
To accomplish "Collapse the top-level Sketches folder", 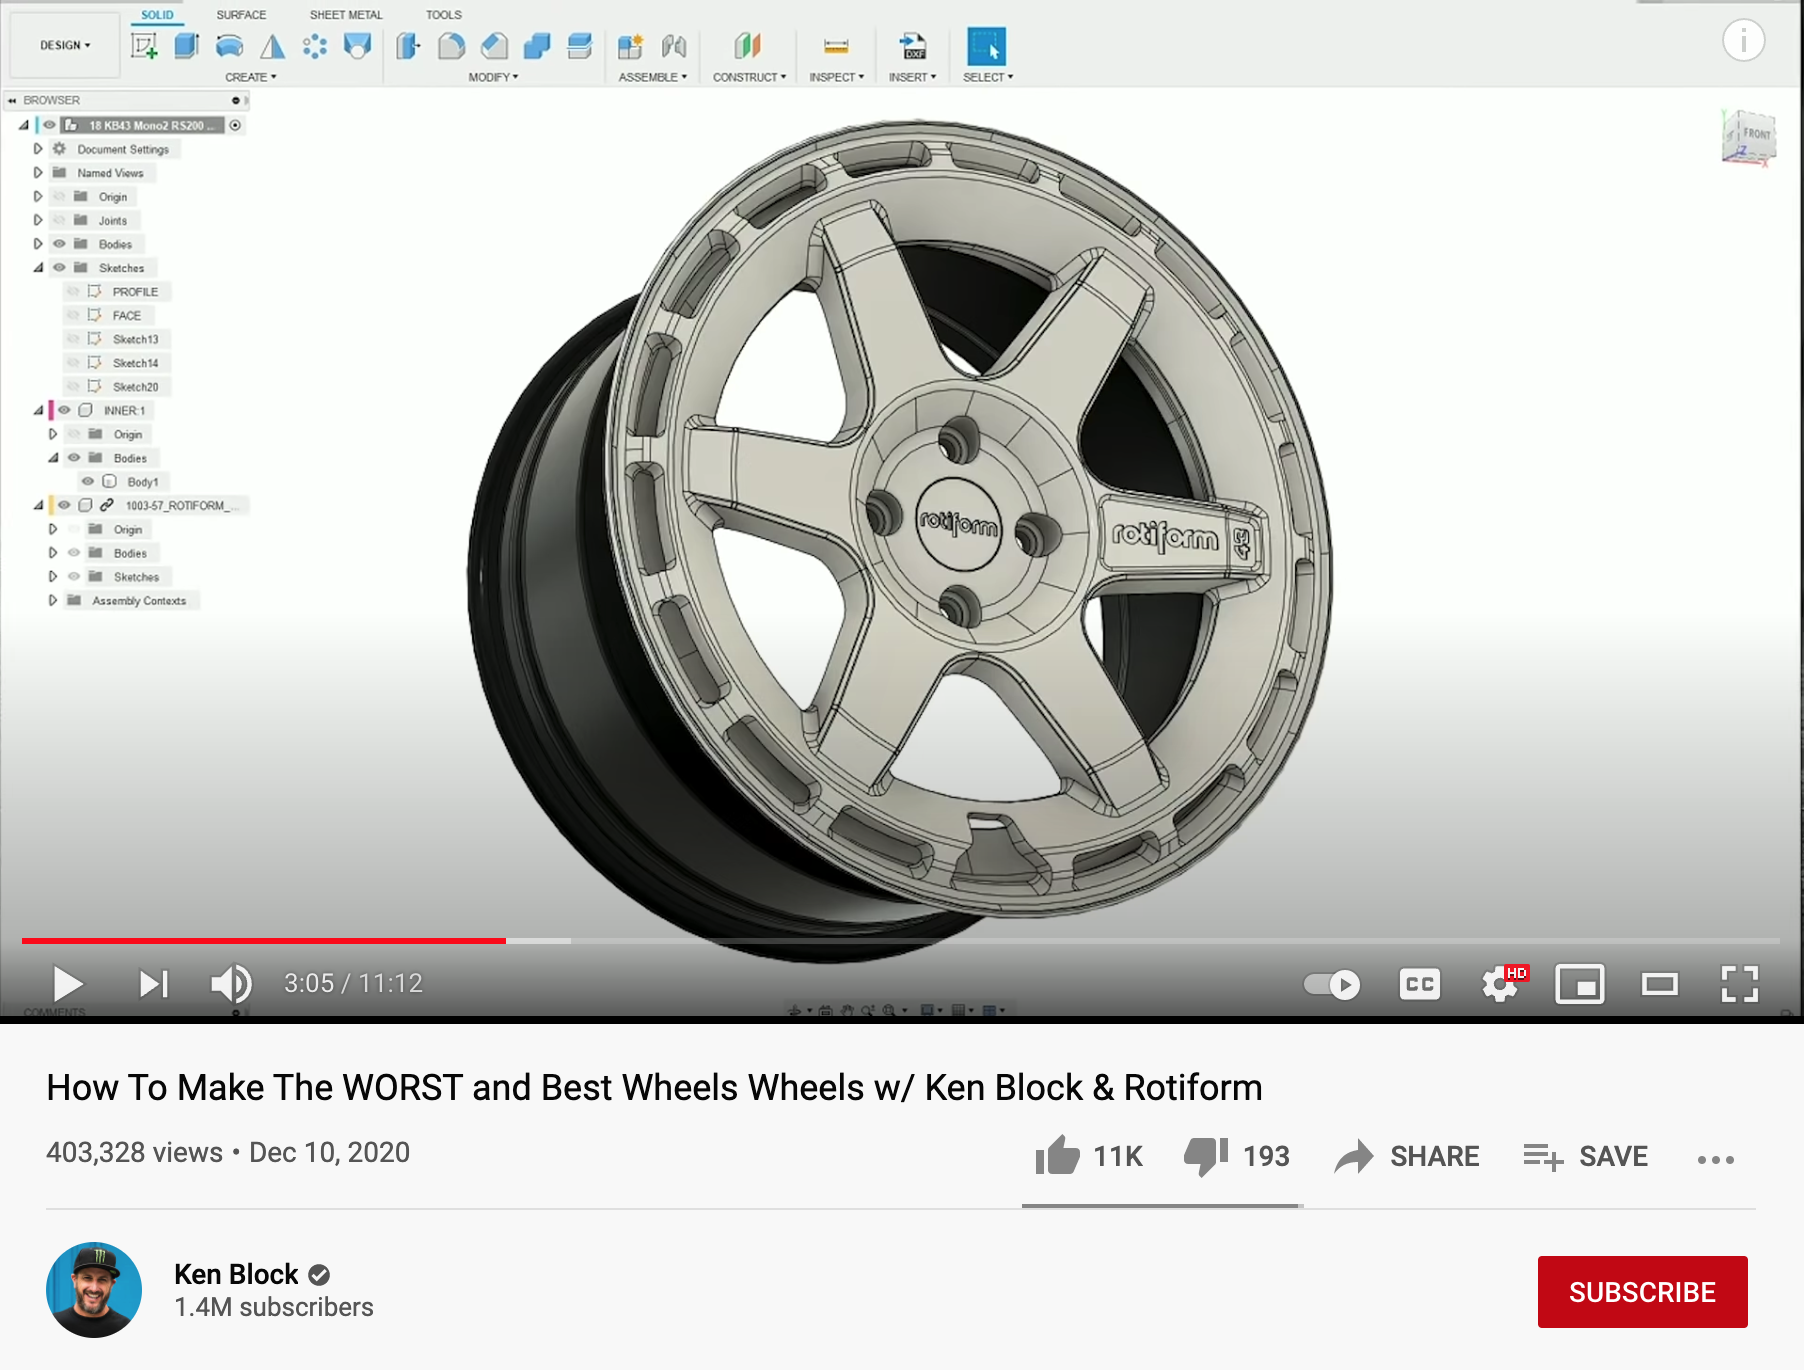I will point(38,268).
